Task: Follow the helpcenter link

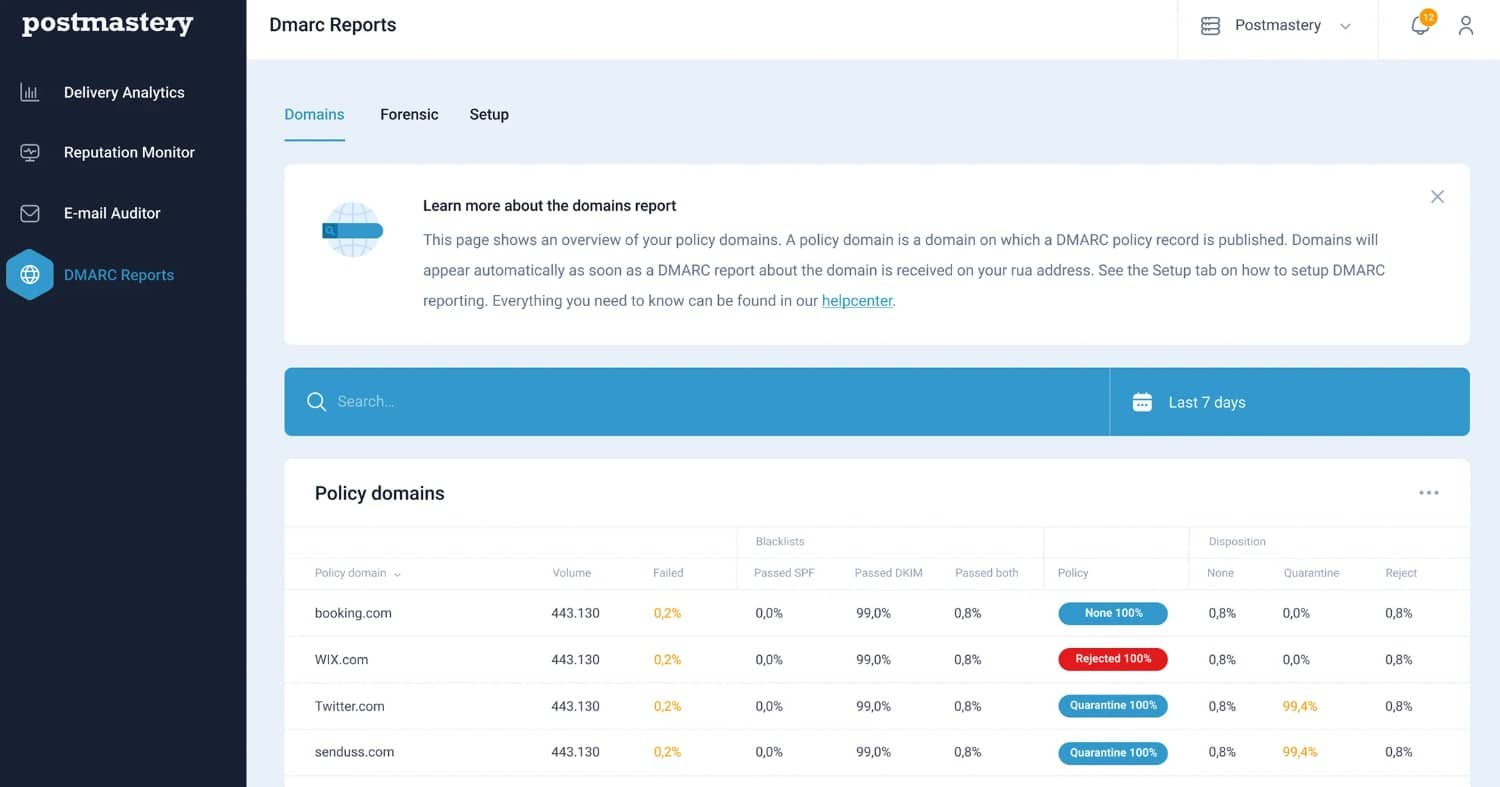Action: [x=857, y=300]
